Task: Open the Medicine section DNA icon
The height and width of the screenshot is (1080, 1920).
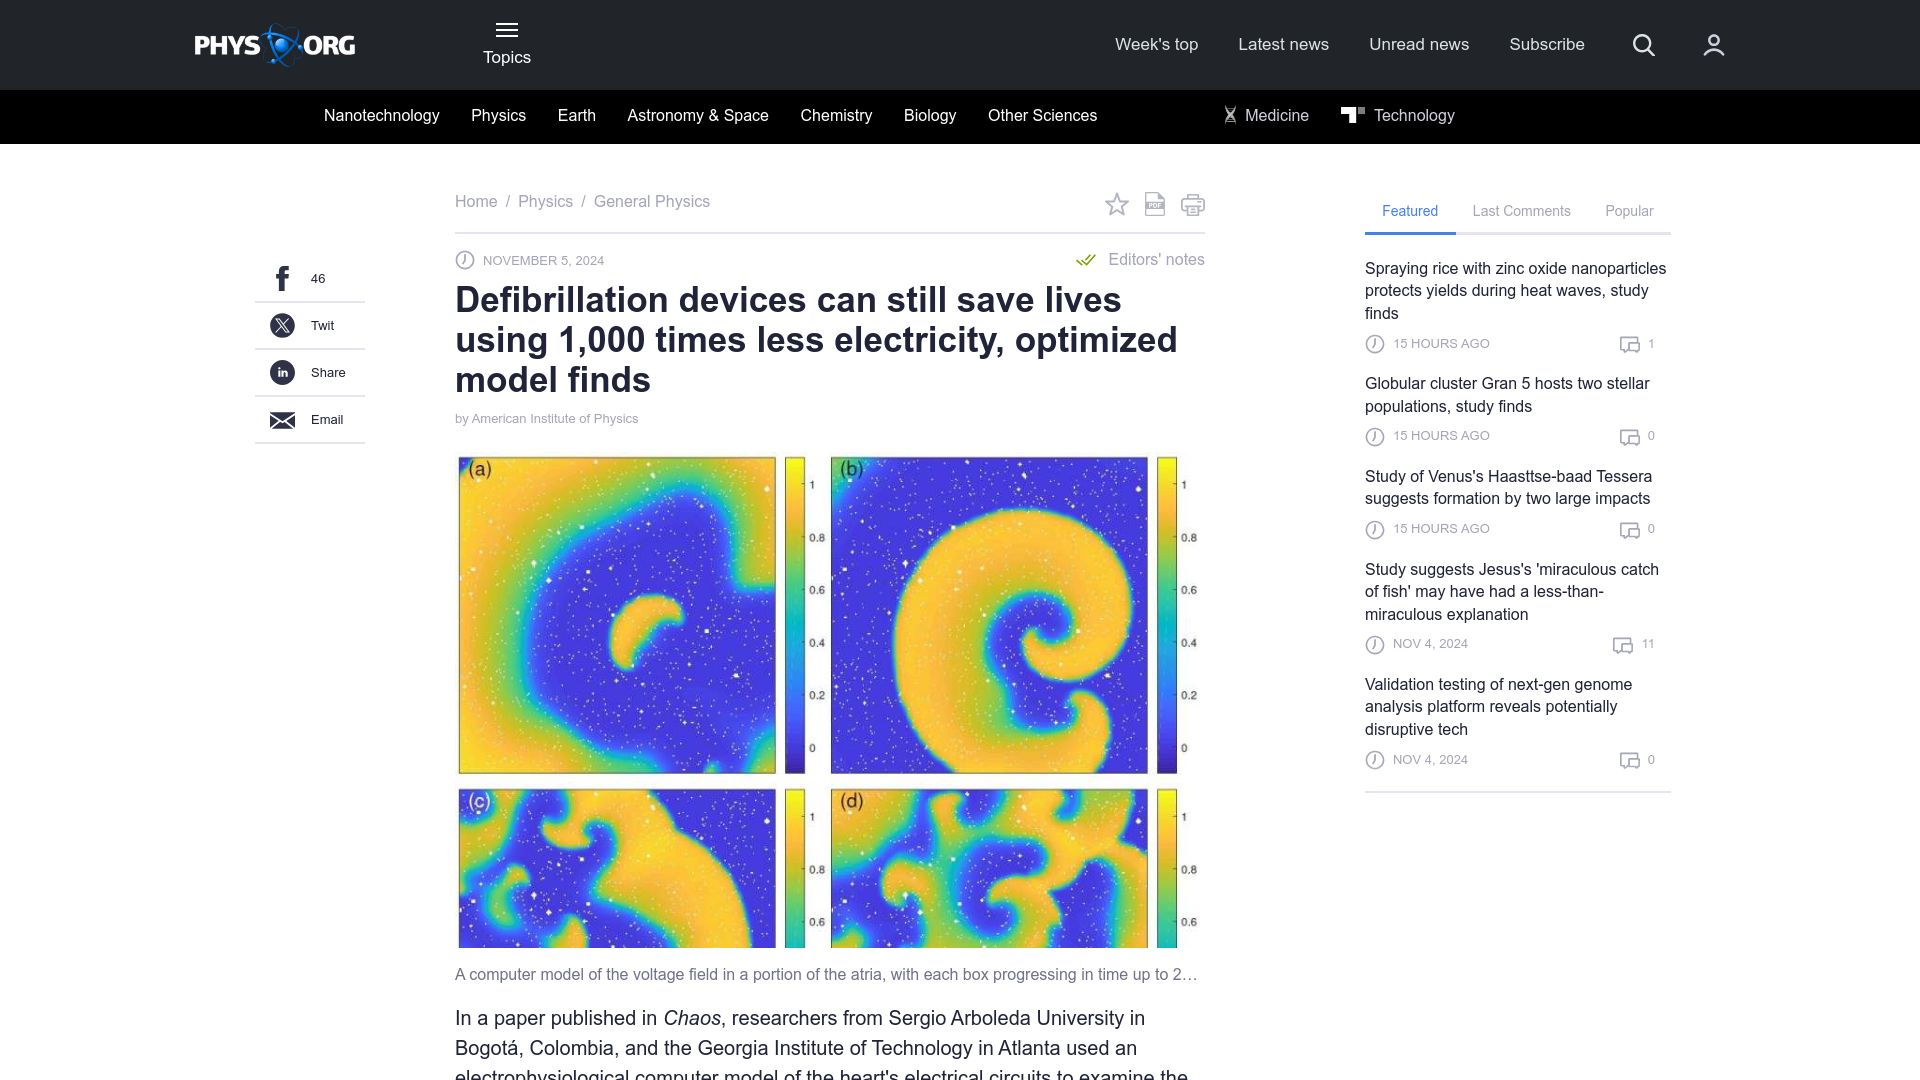Action: click(1230, 116)
